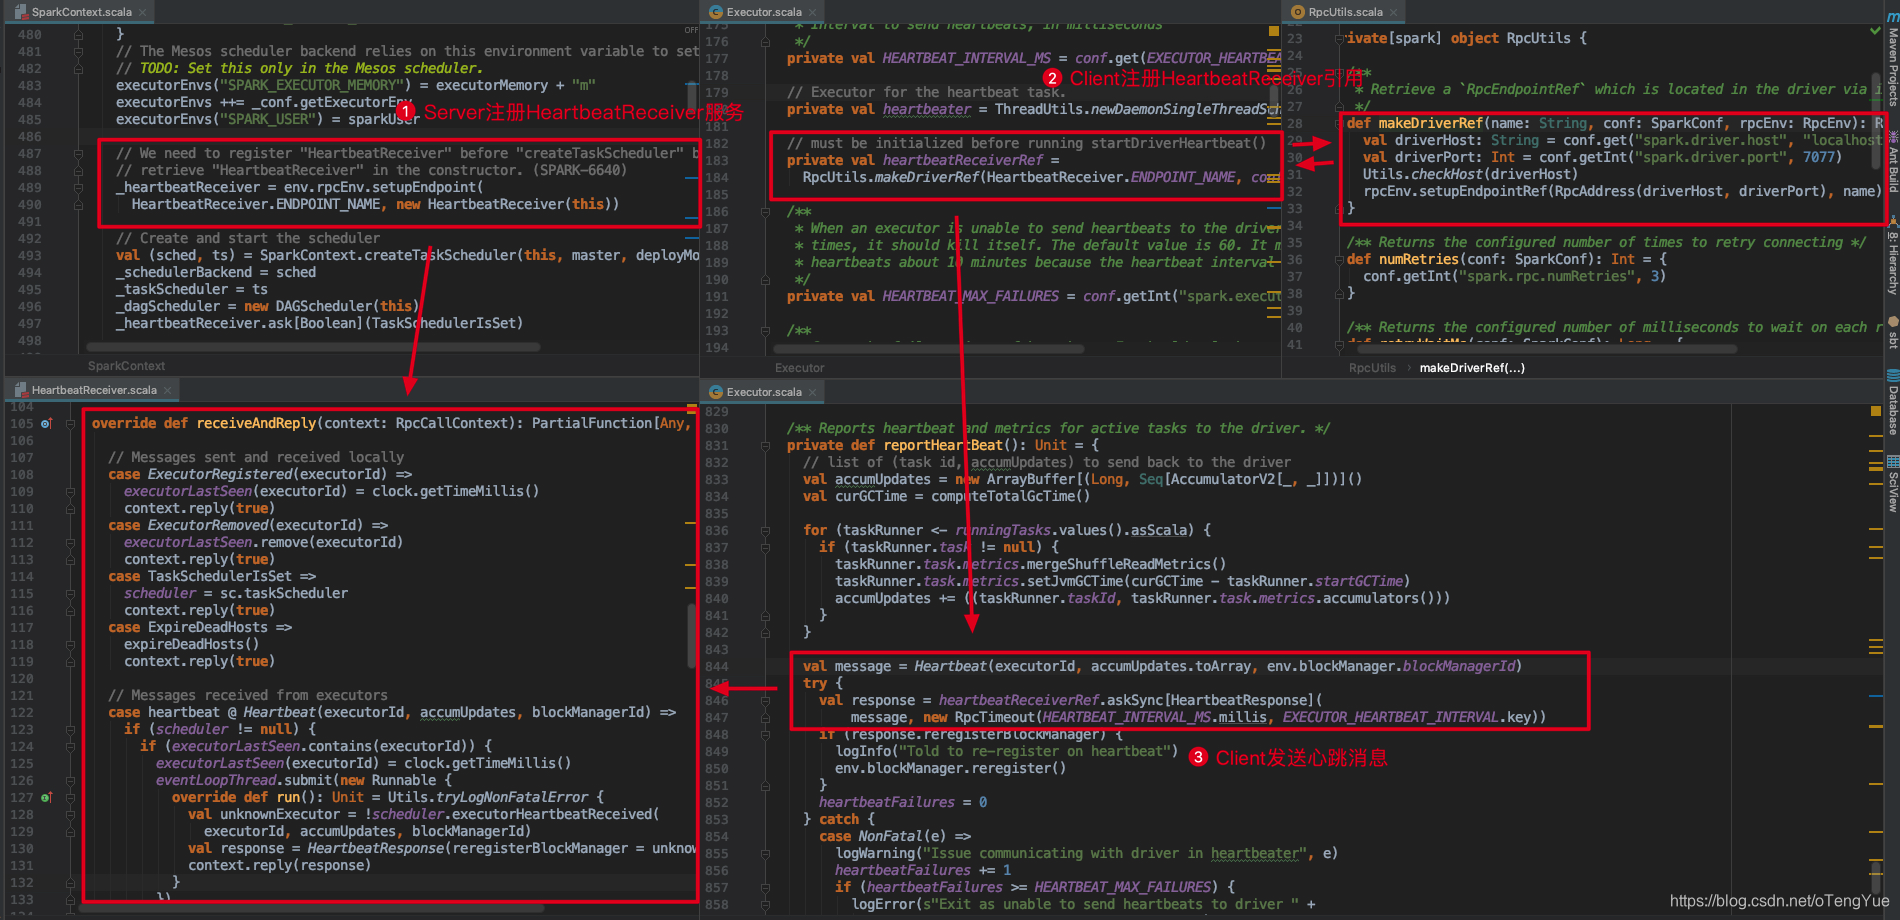Image resolution: width=1900 pixels, height=920 pixels.
Task: Click the 'makeDriverRef' method name in RpcUtils
Action: coord(1430,123)
